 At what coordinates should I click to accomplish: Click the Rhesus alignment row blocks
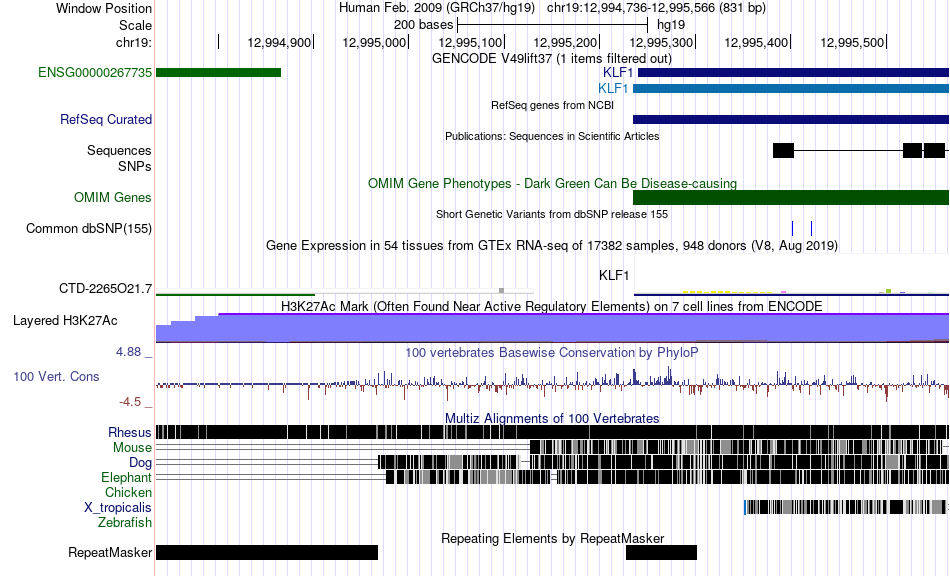pos(553,432)
